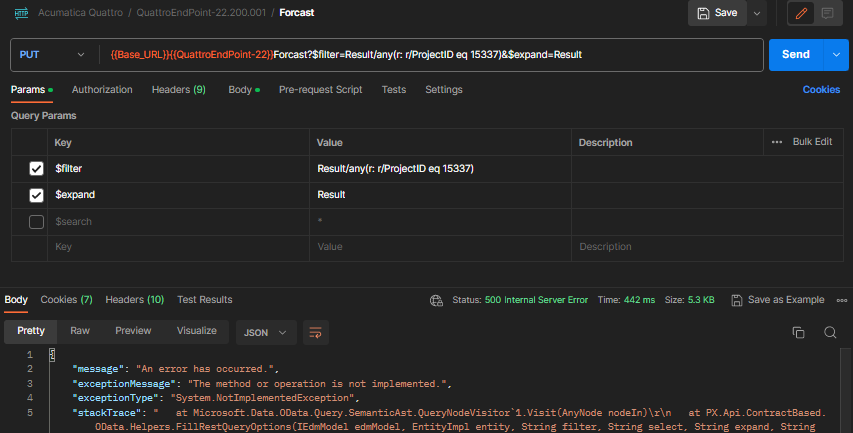Uncheck the $expand parameter checkbox
853x433 pixels.
pyautogui.click(x=36, y=195)
